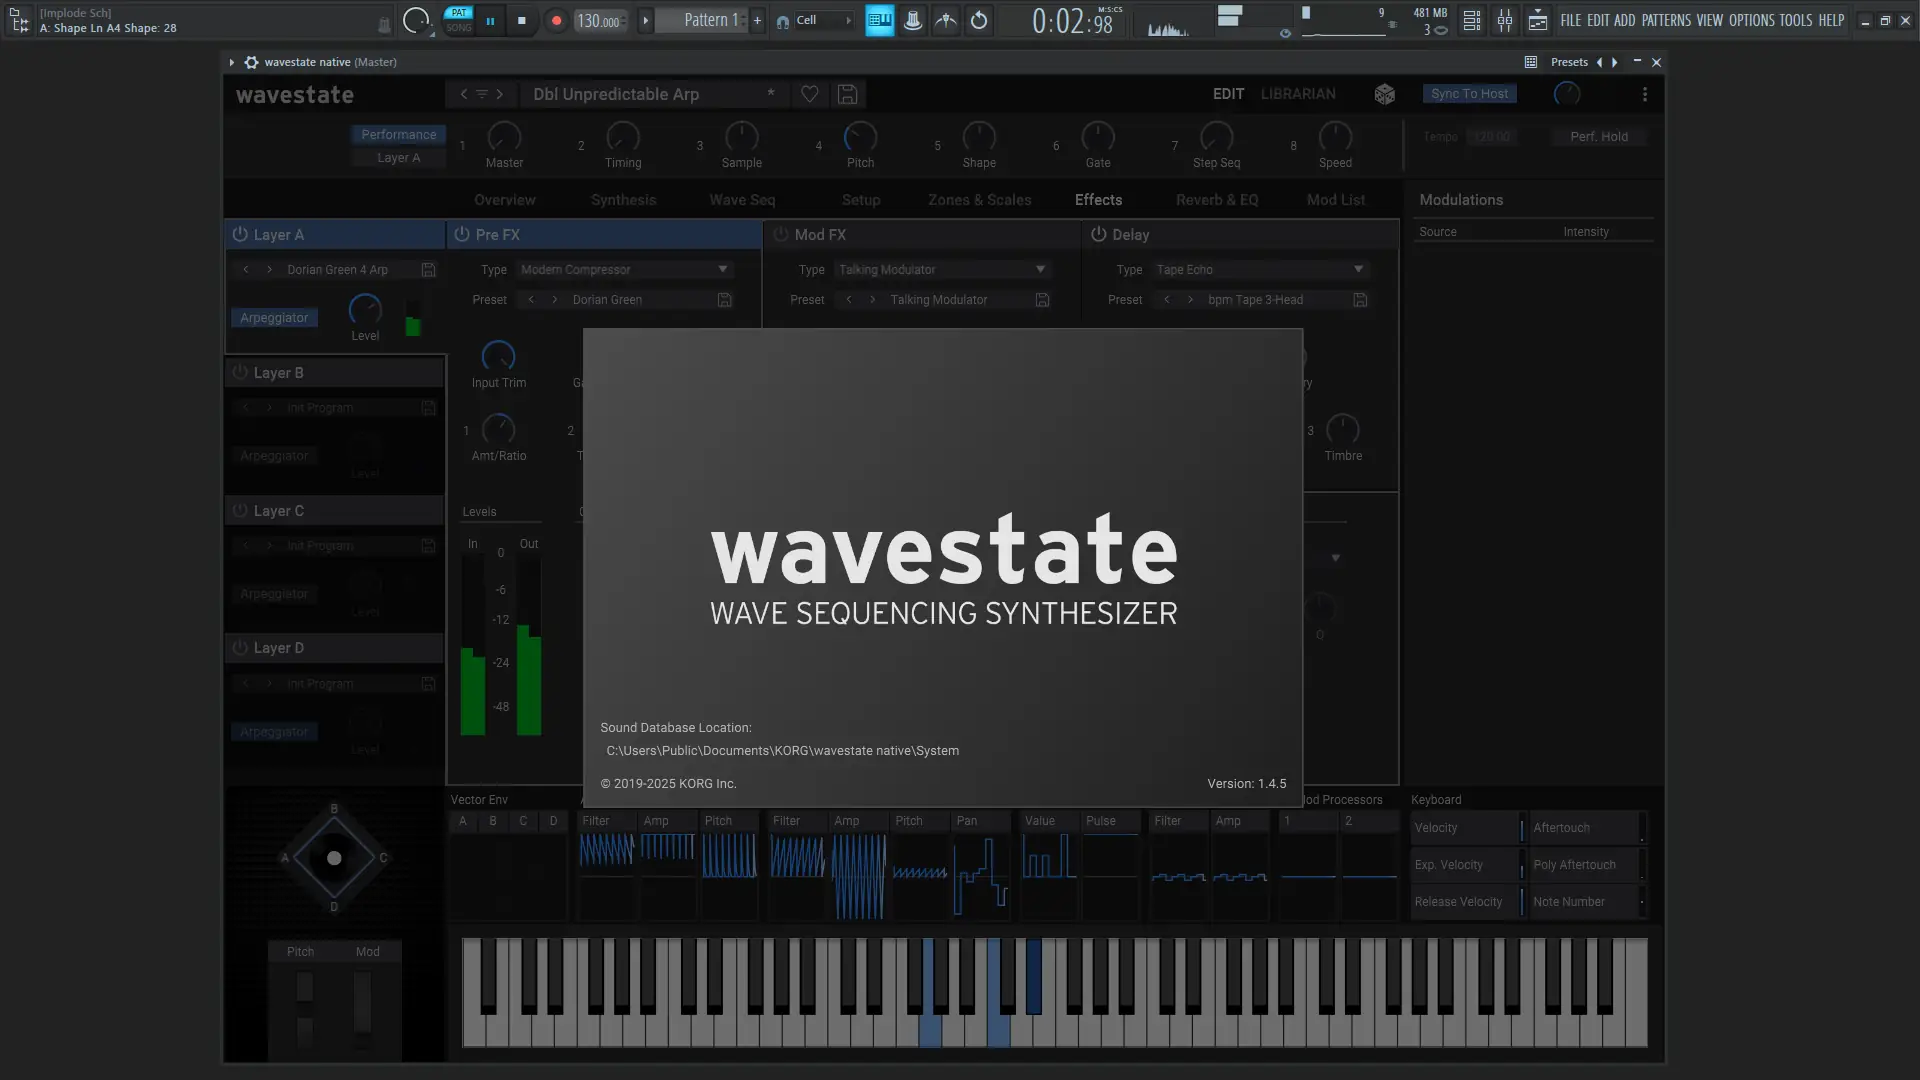Image resolution: width=1920 pixels, height=1080 pixels.
Task: Toggle Layer A power button
Action: click(240, 234)
